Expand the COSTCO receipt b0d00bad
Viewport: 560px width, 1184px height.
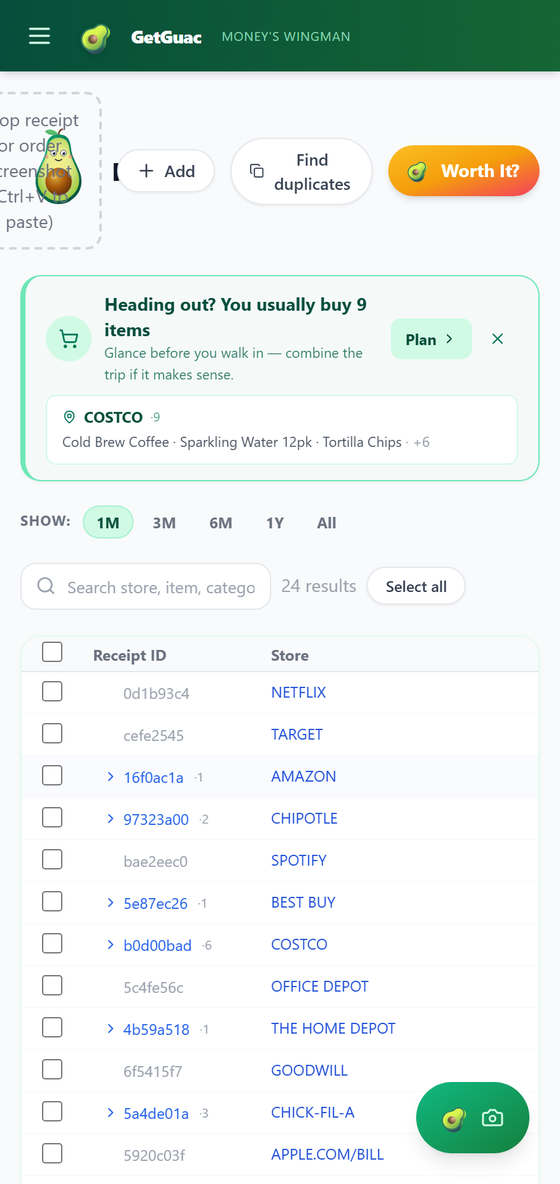pos(110,945)
